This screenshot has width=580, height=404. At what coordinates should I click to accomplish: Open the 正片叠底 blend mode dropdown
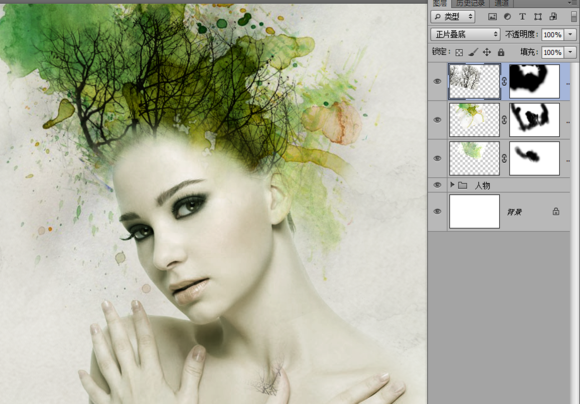[x=465, y=34]
